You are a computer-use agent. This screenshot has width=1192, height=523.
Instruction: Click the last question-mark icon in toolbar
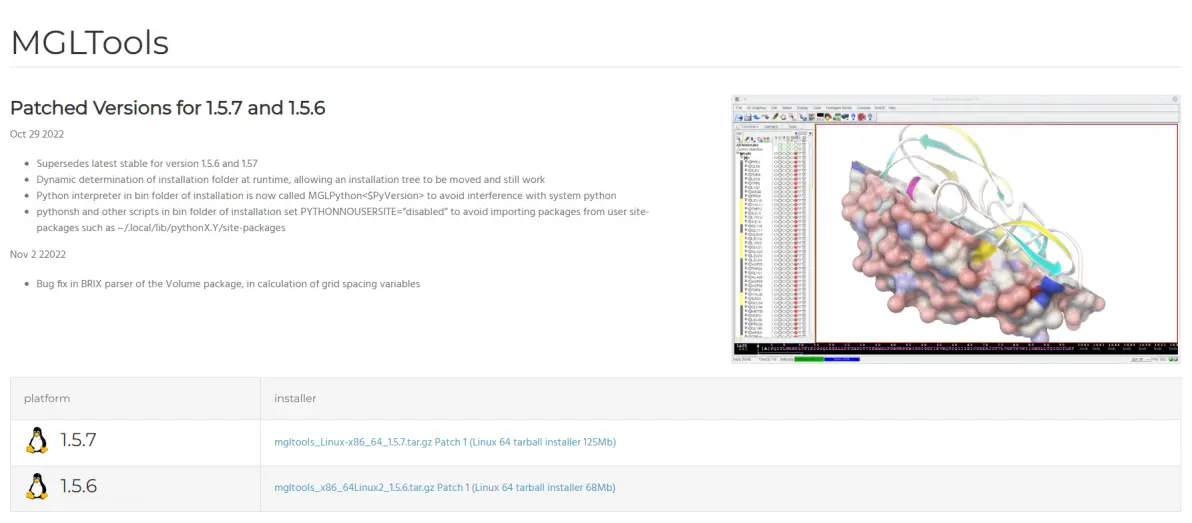tap(870, 117)
